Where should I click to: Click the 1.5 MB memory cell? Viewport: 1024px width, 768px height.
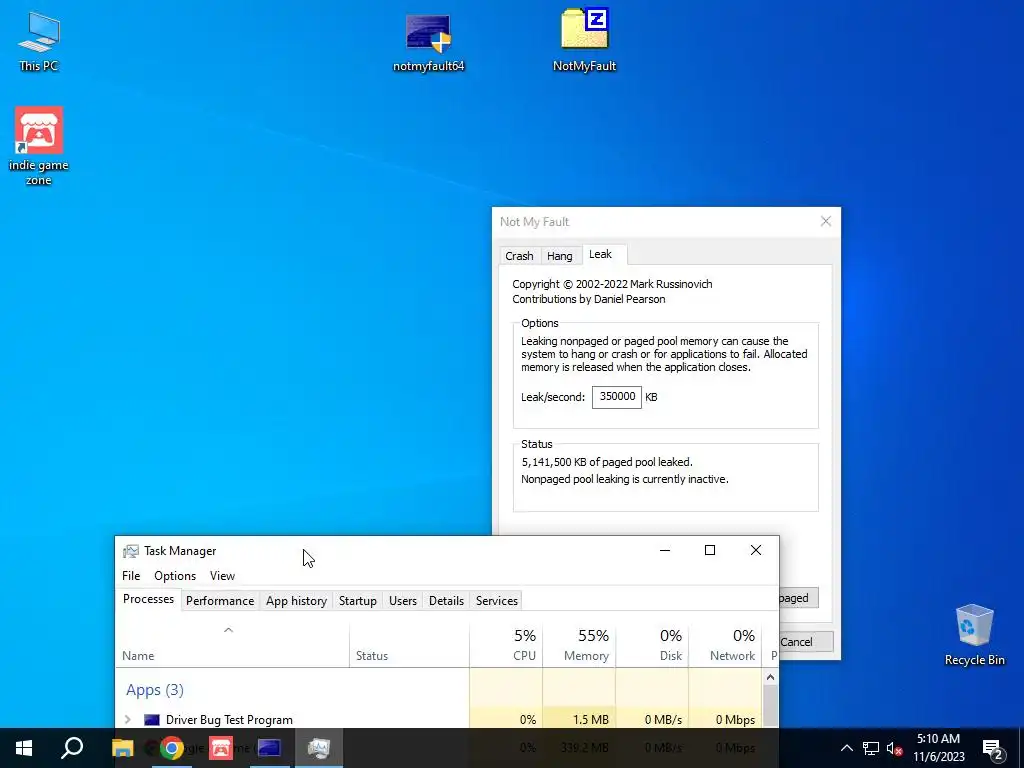click(579, 720)
